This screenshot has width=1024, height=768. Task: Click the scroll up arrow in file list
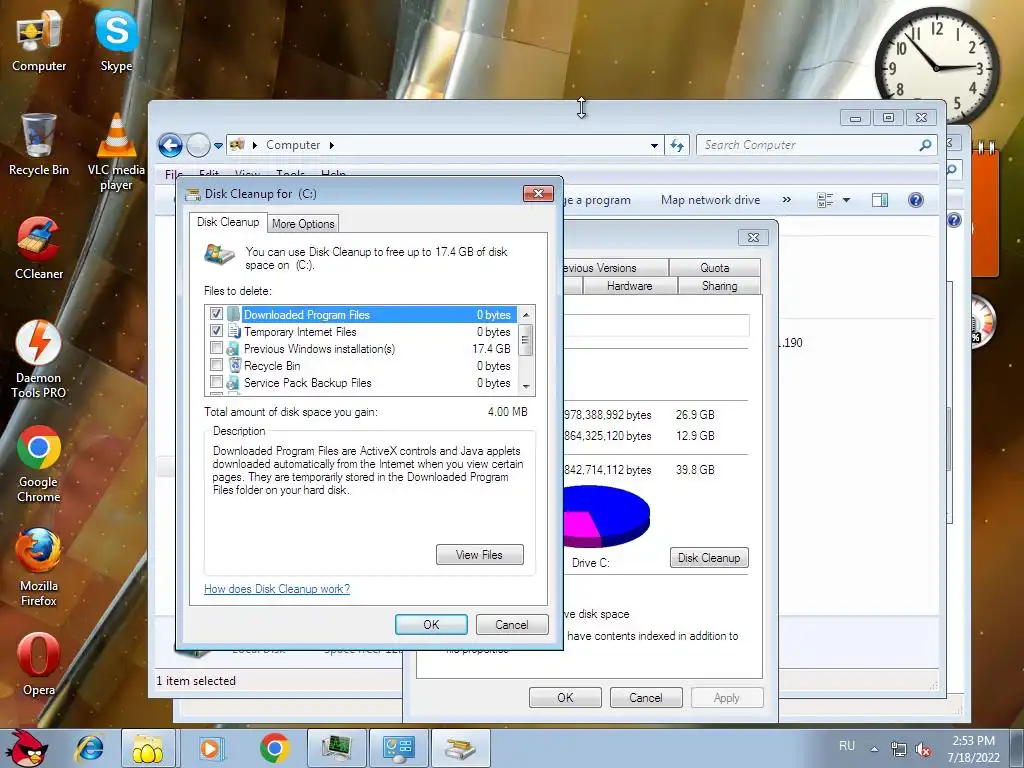(526, 315)
